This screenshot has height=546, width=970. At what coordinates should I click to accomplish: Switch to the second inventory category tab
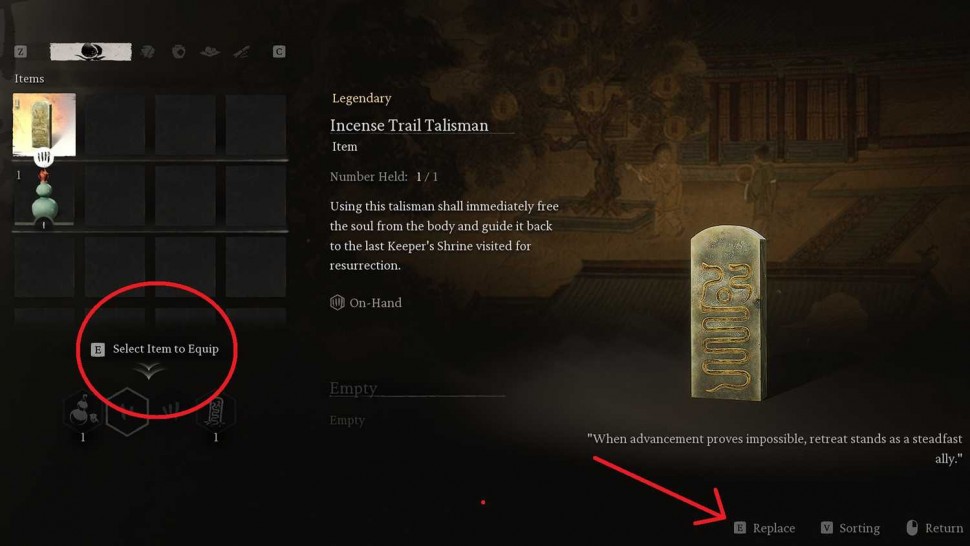point(148,51)
